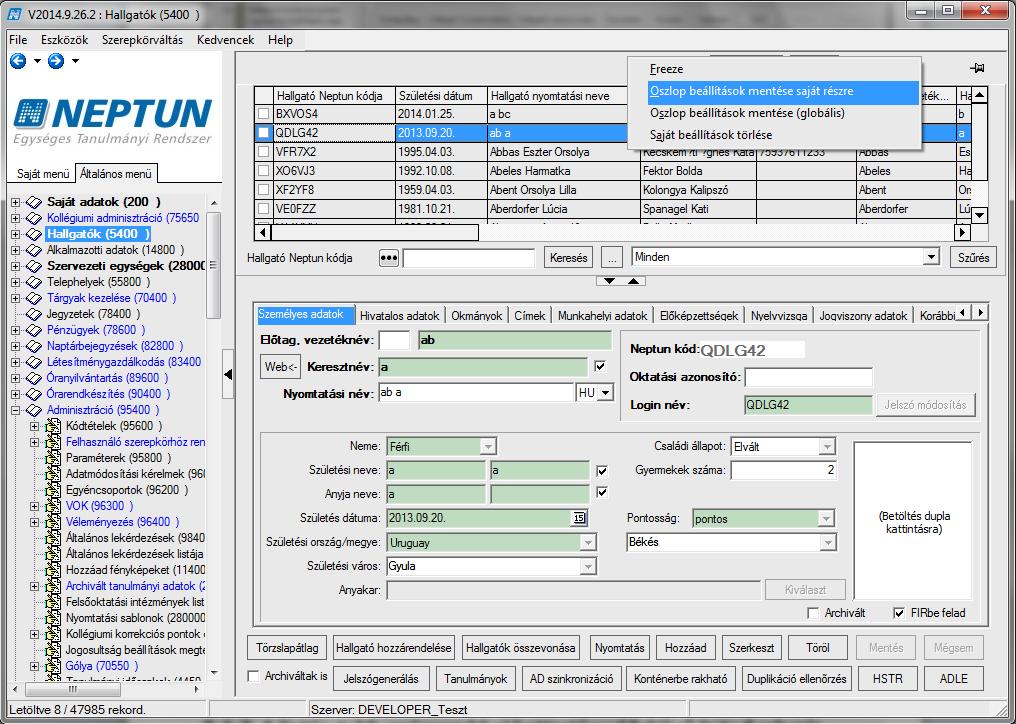Click the Duplikáció ellenőrzés button

tap(796, 679)
